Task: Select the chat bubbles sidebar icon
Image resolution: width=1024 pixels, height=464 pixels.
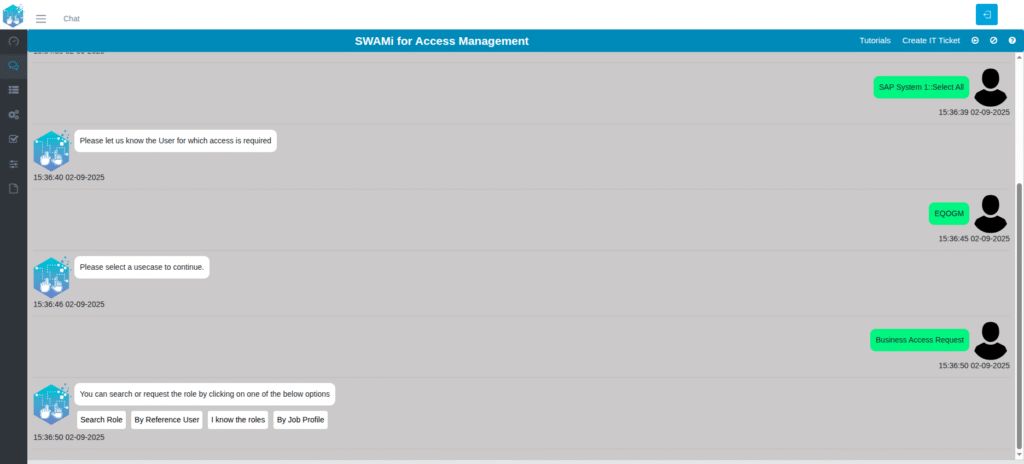Action: tap(13, 66)
